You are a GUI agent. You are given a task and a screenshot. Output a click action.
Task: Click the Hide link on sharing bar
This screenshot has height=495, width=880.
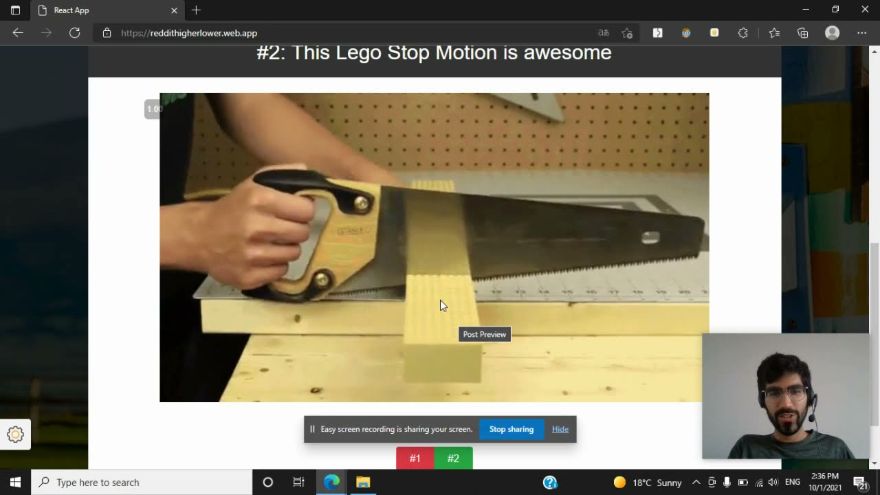560,429
